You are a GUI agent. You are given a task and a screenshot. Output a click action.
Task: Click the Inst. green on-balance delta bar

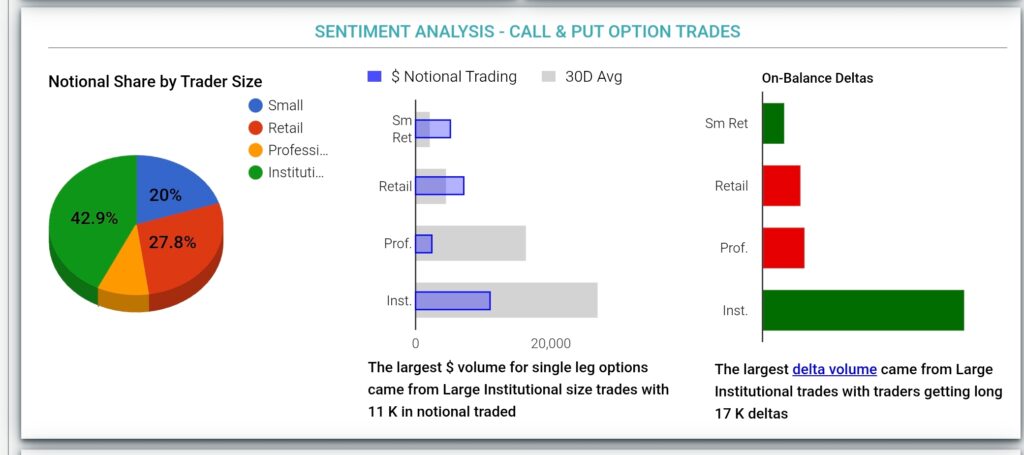point(862,310)
